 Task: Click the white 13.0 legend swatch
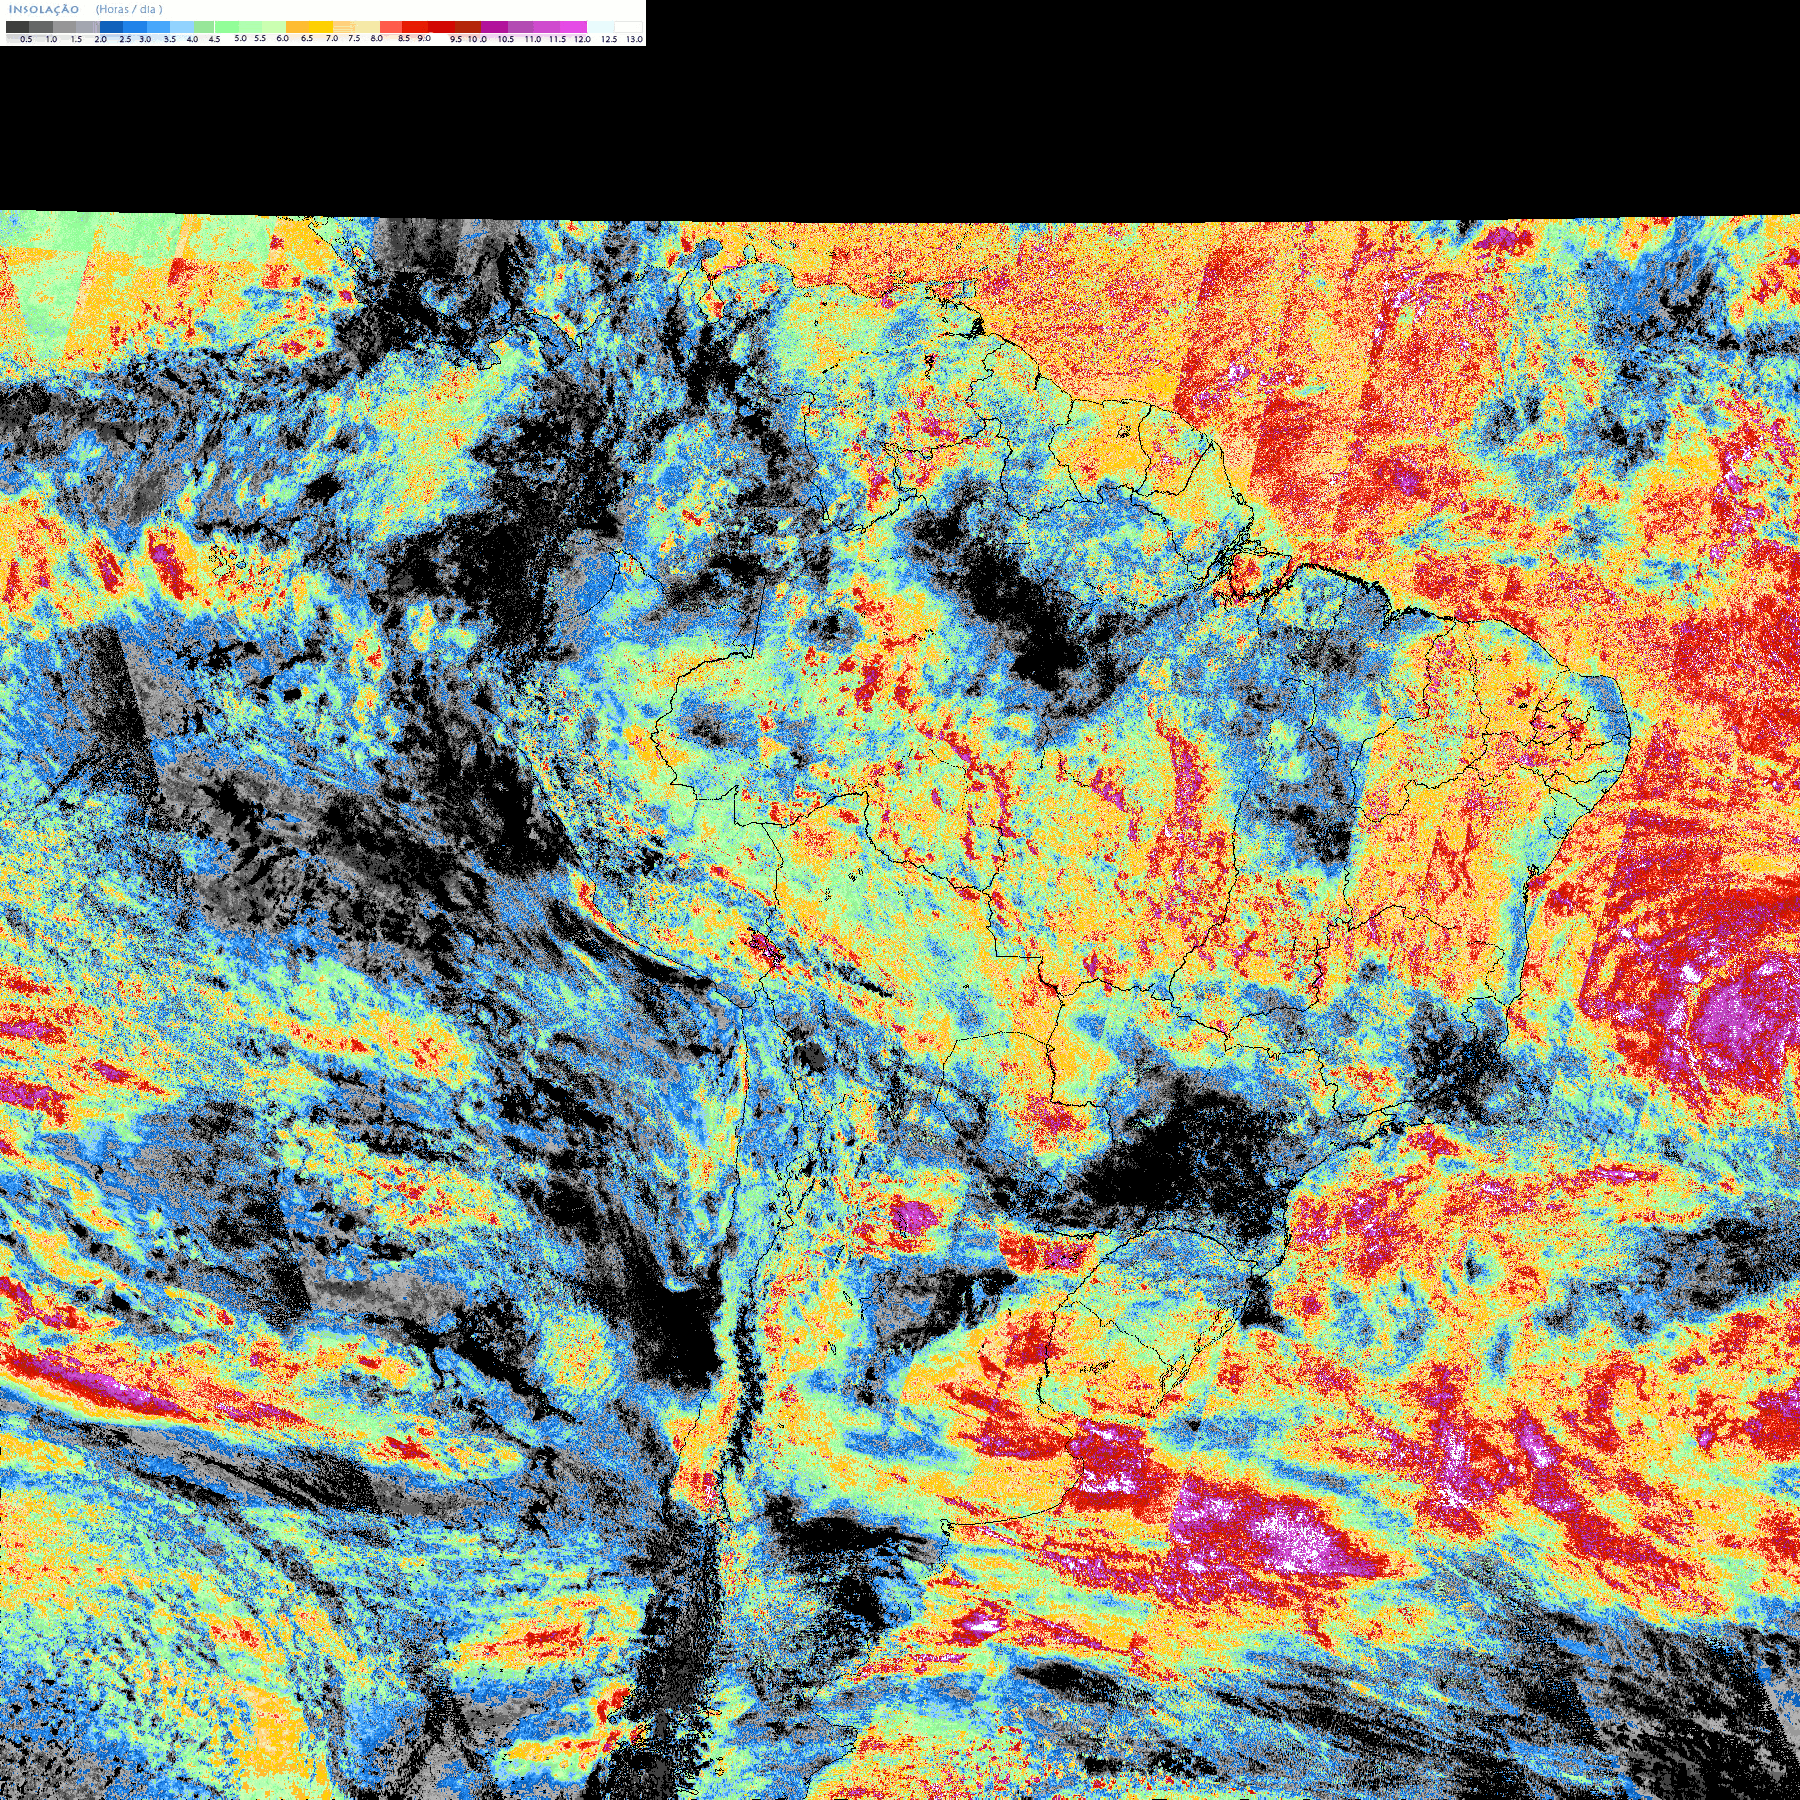click(x=628, y=27)
